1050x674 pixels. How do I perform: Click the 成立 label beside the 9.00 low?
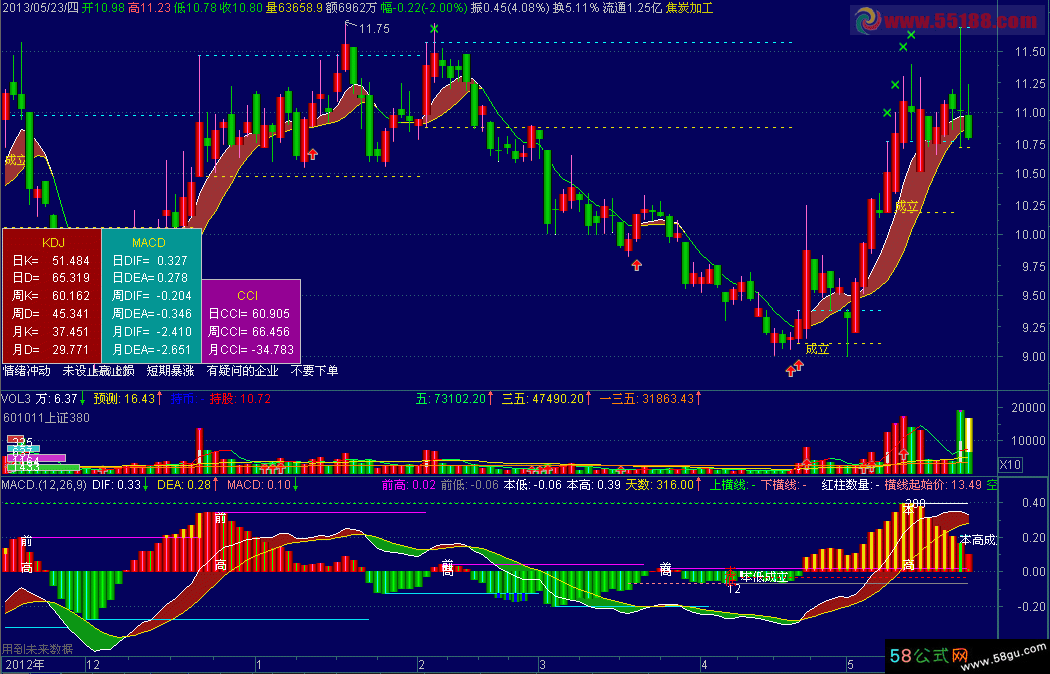(x=818, y=349)
